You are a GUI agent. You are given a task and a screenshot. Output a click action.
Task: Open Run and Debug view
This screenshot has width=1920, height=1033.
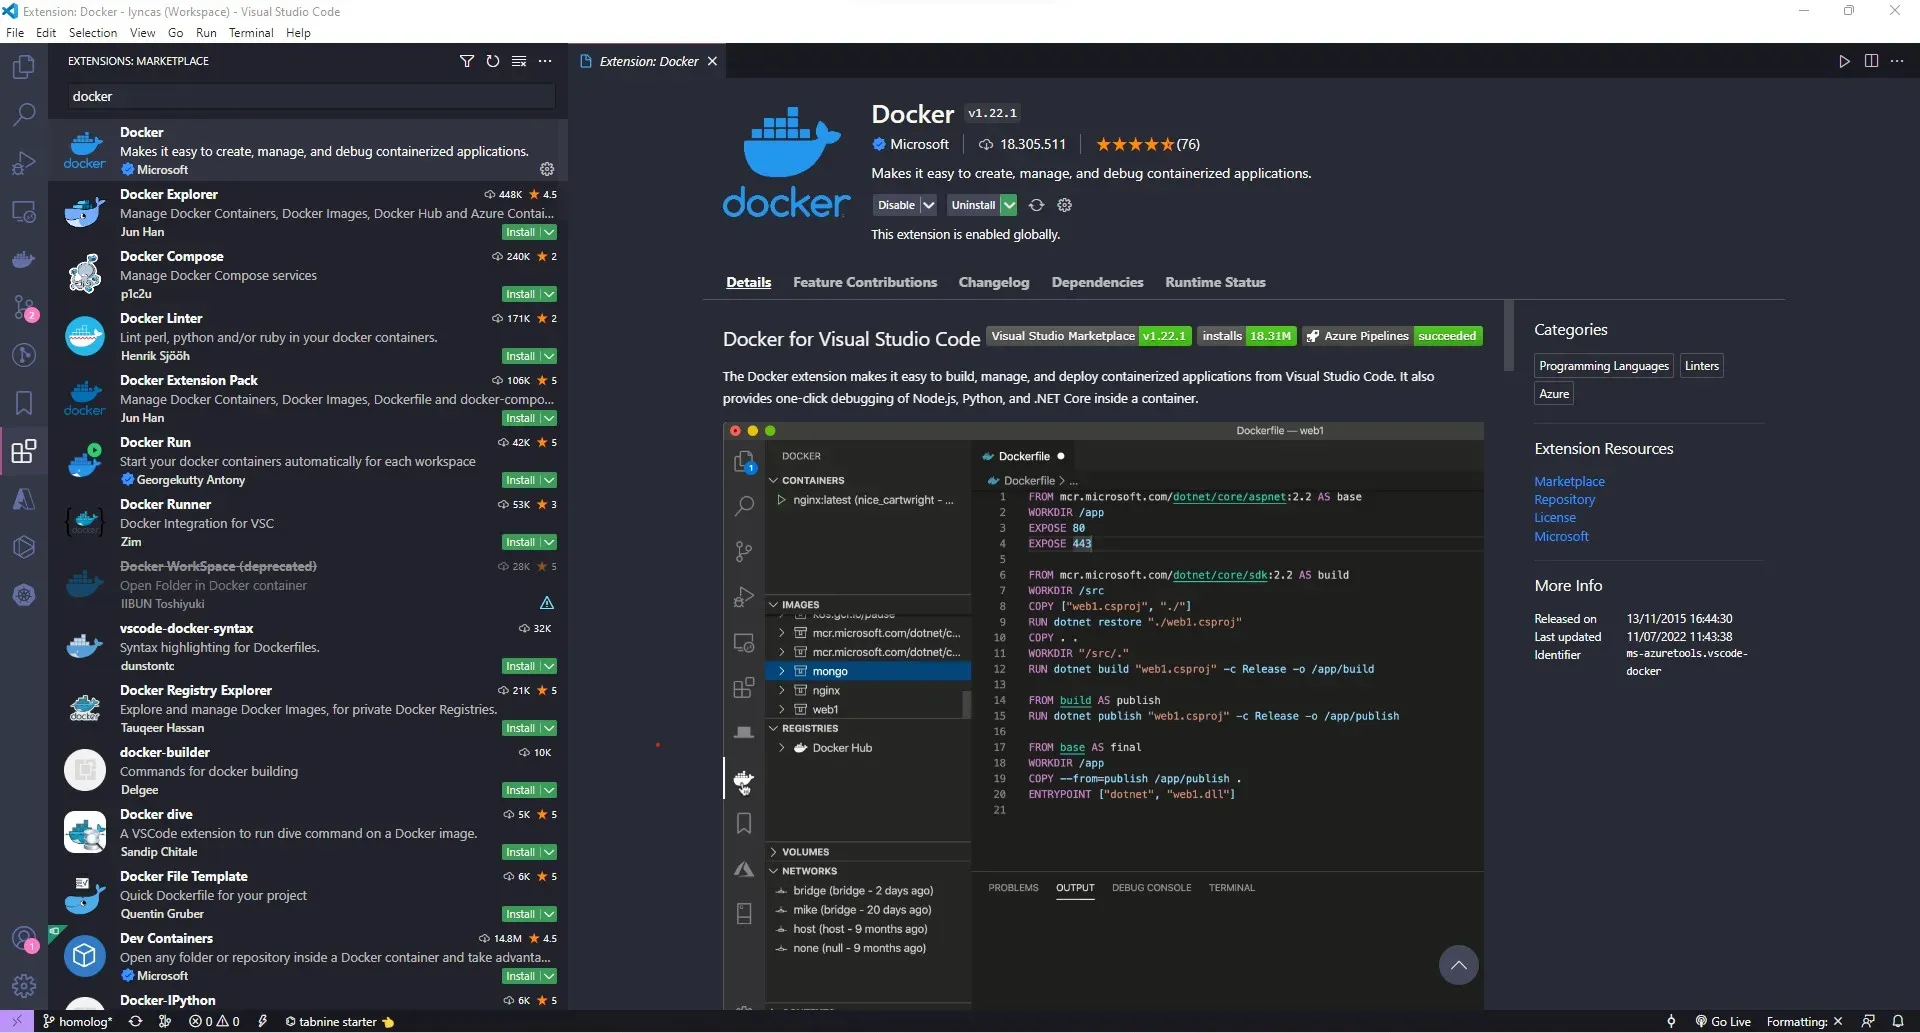pos(23,162)
